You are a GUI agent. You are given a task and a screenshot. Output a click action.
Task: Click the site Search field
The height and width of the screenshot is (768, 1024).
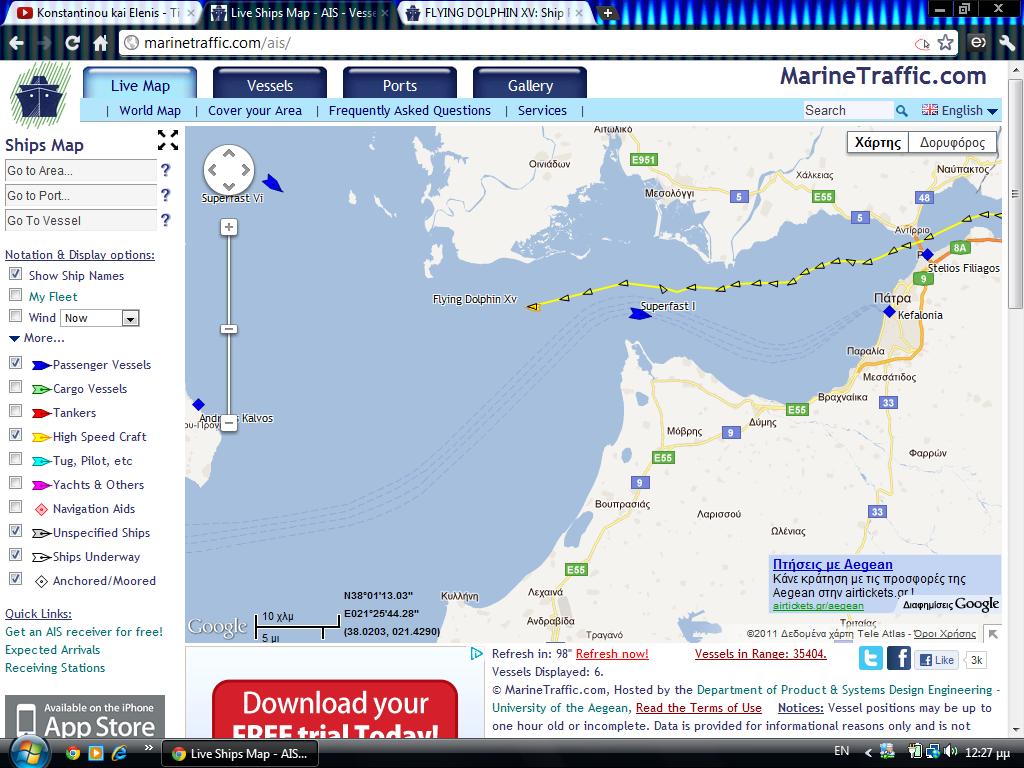click(x=848, y=110)
